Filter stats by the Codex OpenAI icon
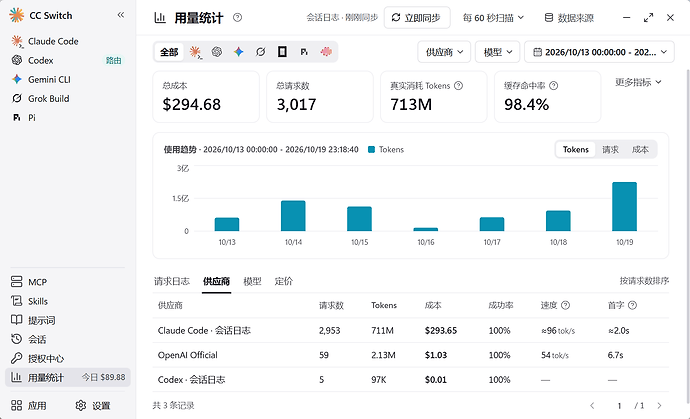 tap(217, 52)
